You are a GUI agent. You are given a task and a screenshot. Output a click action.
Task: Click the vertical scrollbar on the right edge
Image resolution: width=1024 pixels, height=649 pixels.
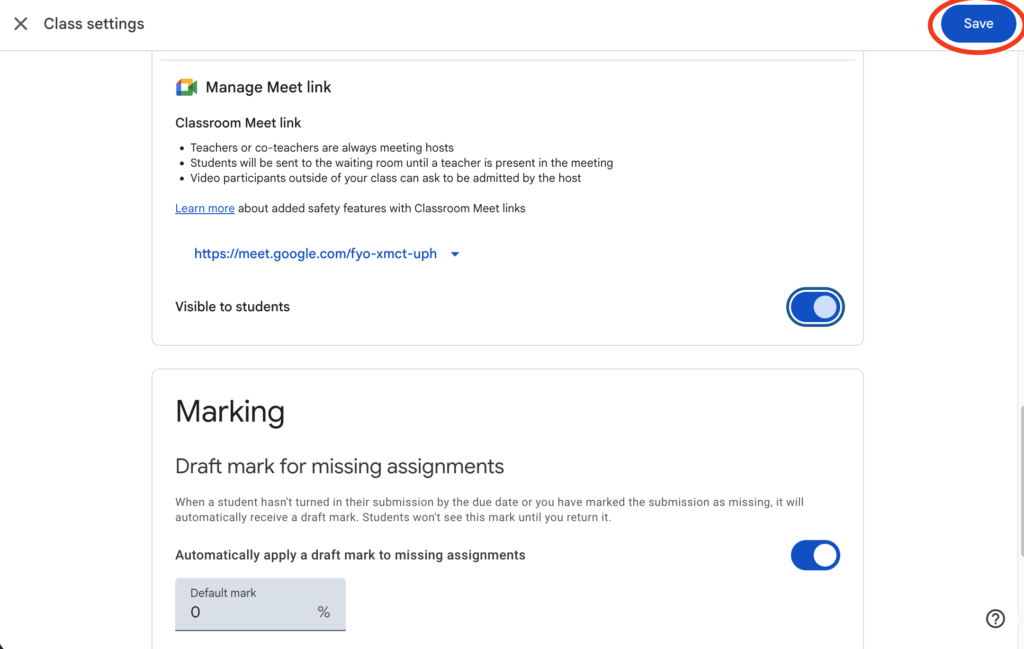coord(1019,480)
